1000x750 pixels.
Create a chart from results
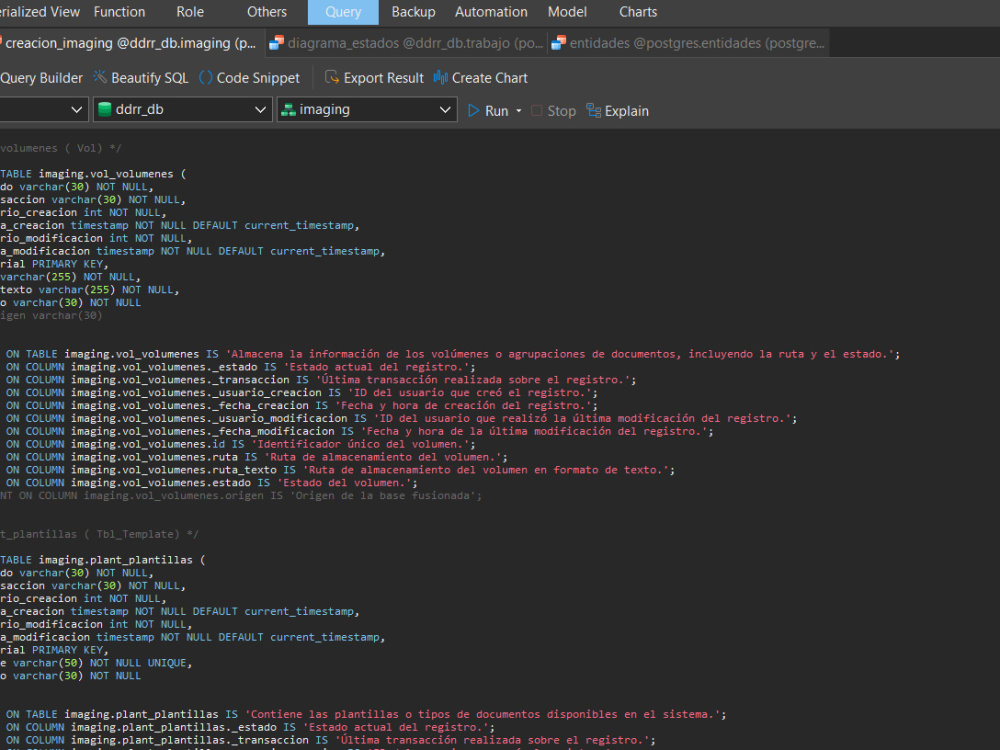point(481,78)
